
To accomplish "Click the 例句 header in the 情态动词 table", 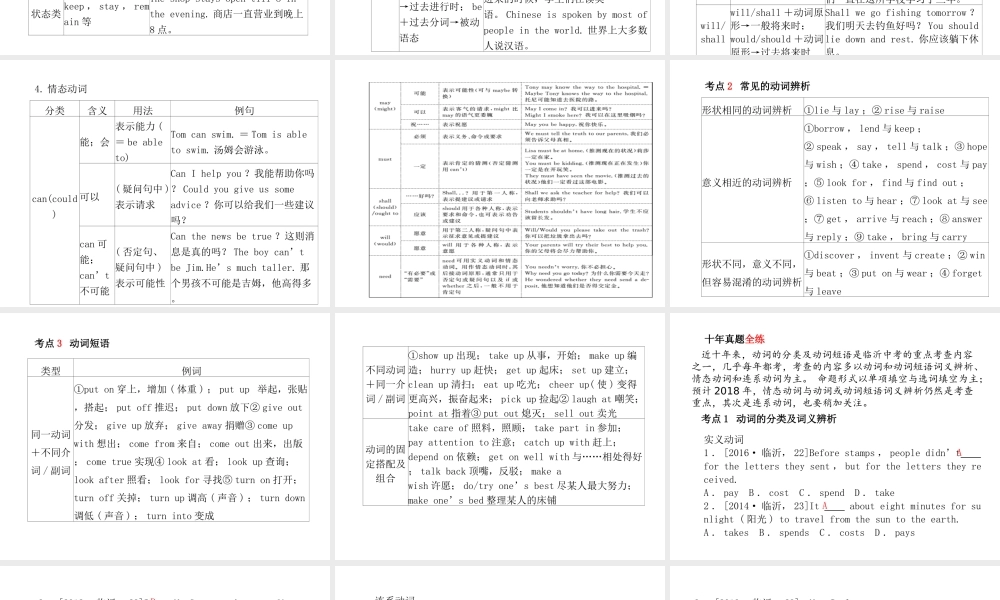I will click(x=244, y=110).
